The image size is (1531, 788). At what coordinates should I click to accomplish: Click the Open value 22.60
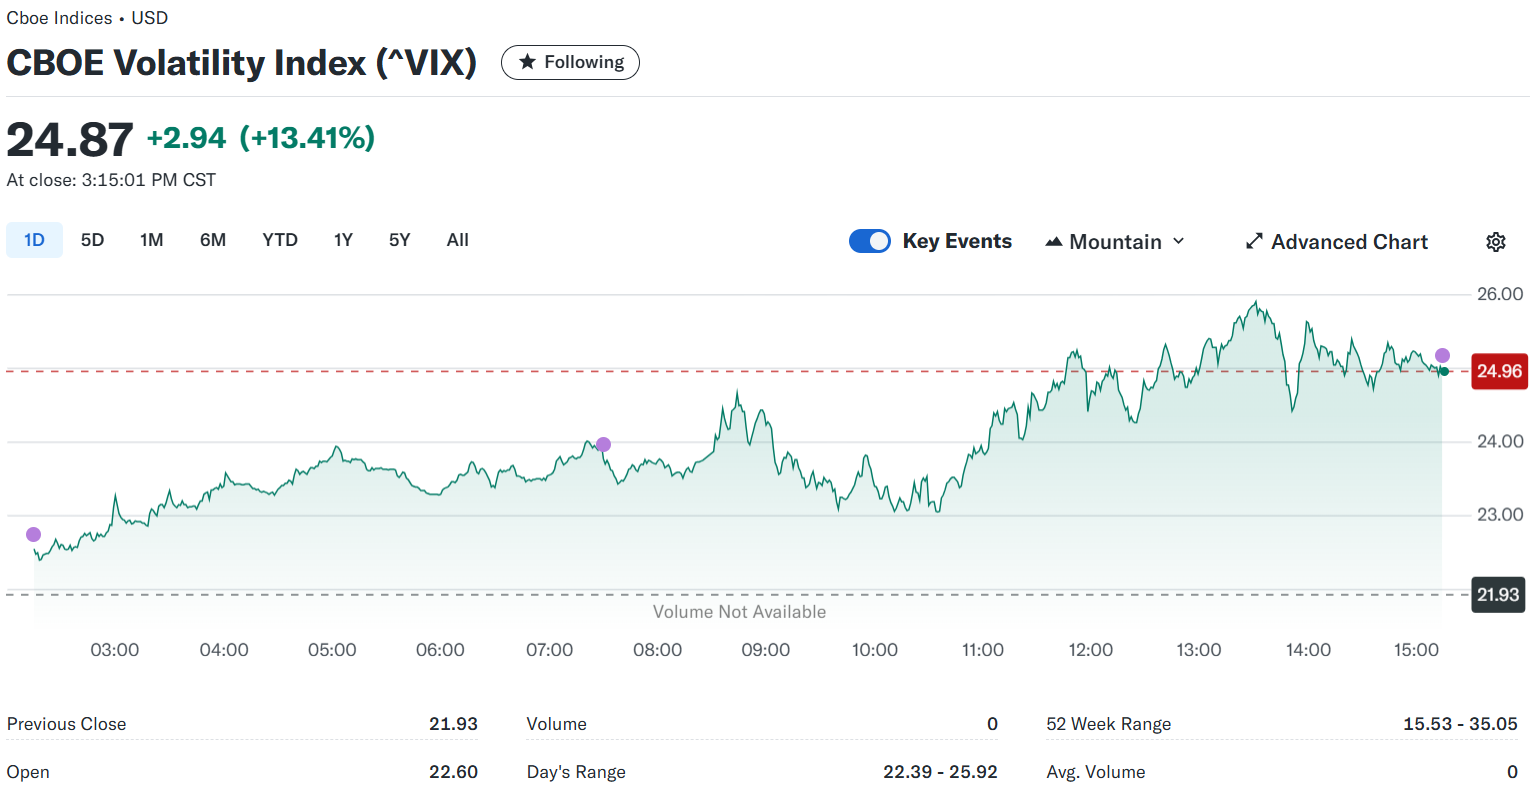453,772
